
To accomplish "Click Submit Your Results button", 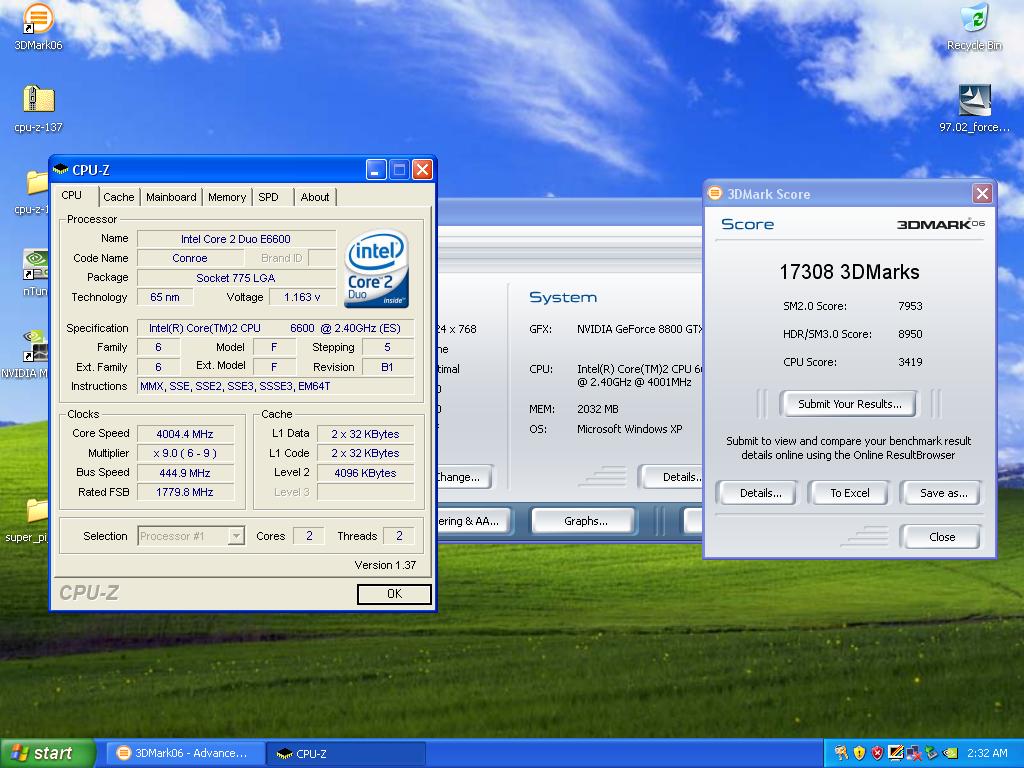I will tap(849, 404).
